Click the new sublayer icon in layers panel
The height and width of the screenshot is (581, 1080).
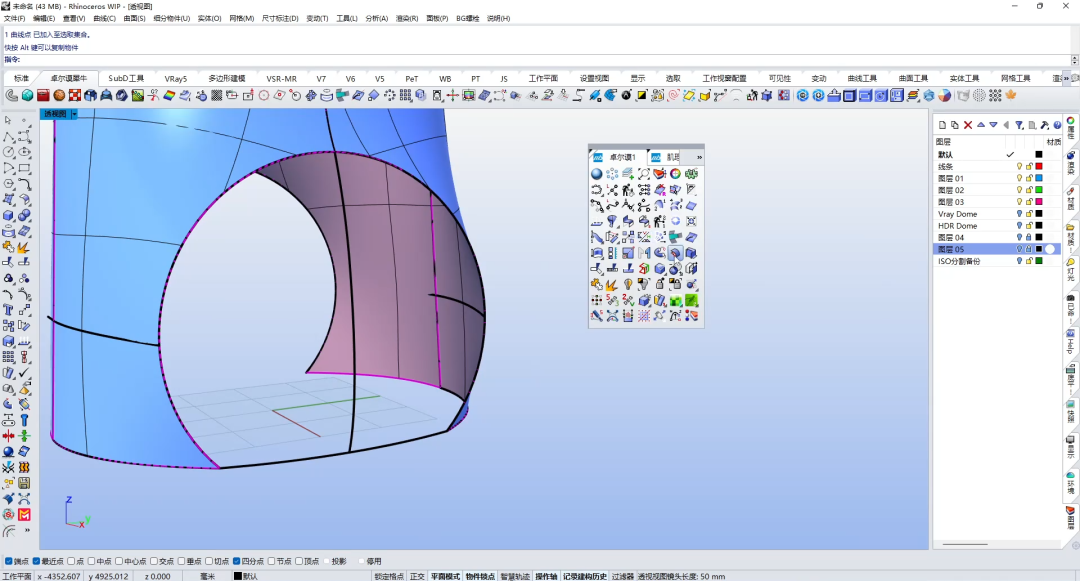coord(955,125)
